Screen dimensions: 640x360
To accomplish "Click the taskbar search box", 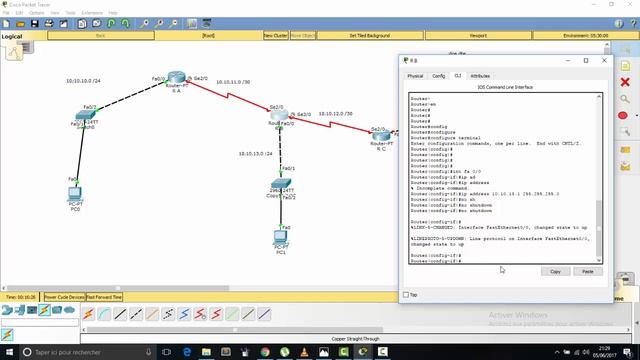I will click(x=88, y=352).
